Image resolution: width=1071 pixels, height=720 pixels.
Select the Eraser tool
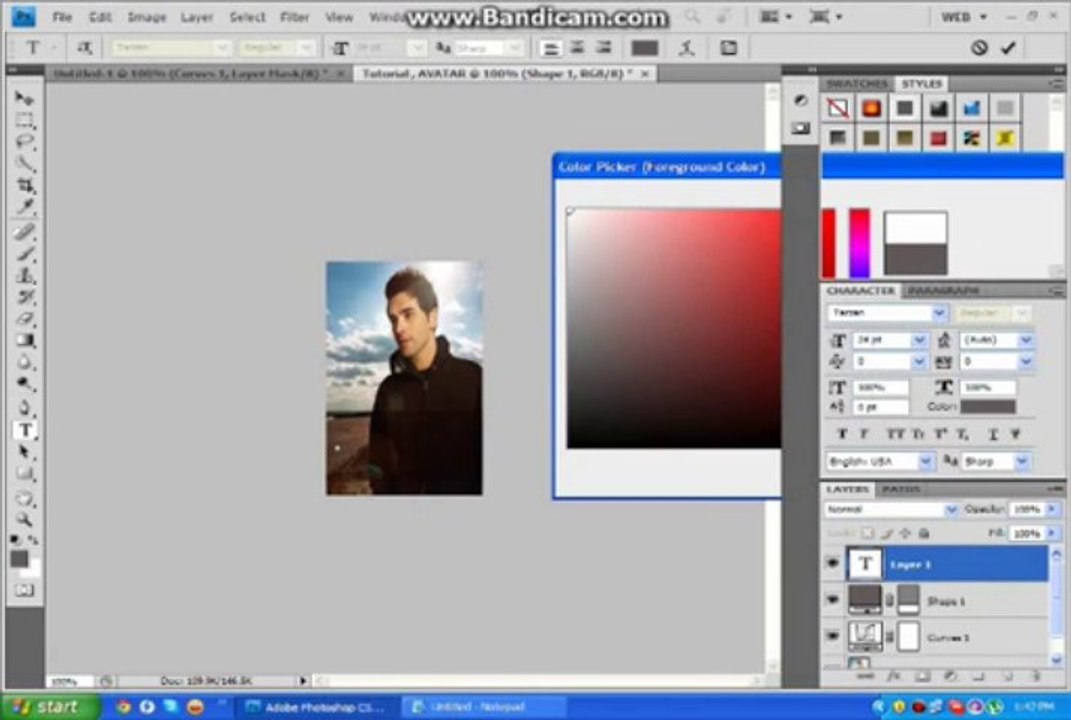(x=25, y=318)
